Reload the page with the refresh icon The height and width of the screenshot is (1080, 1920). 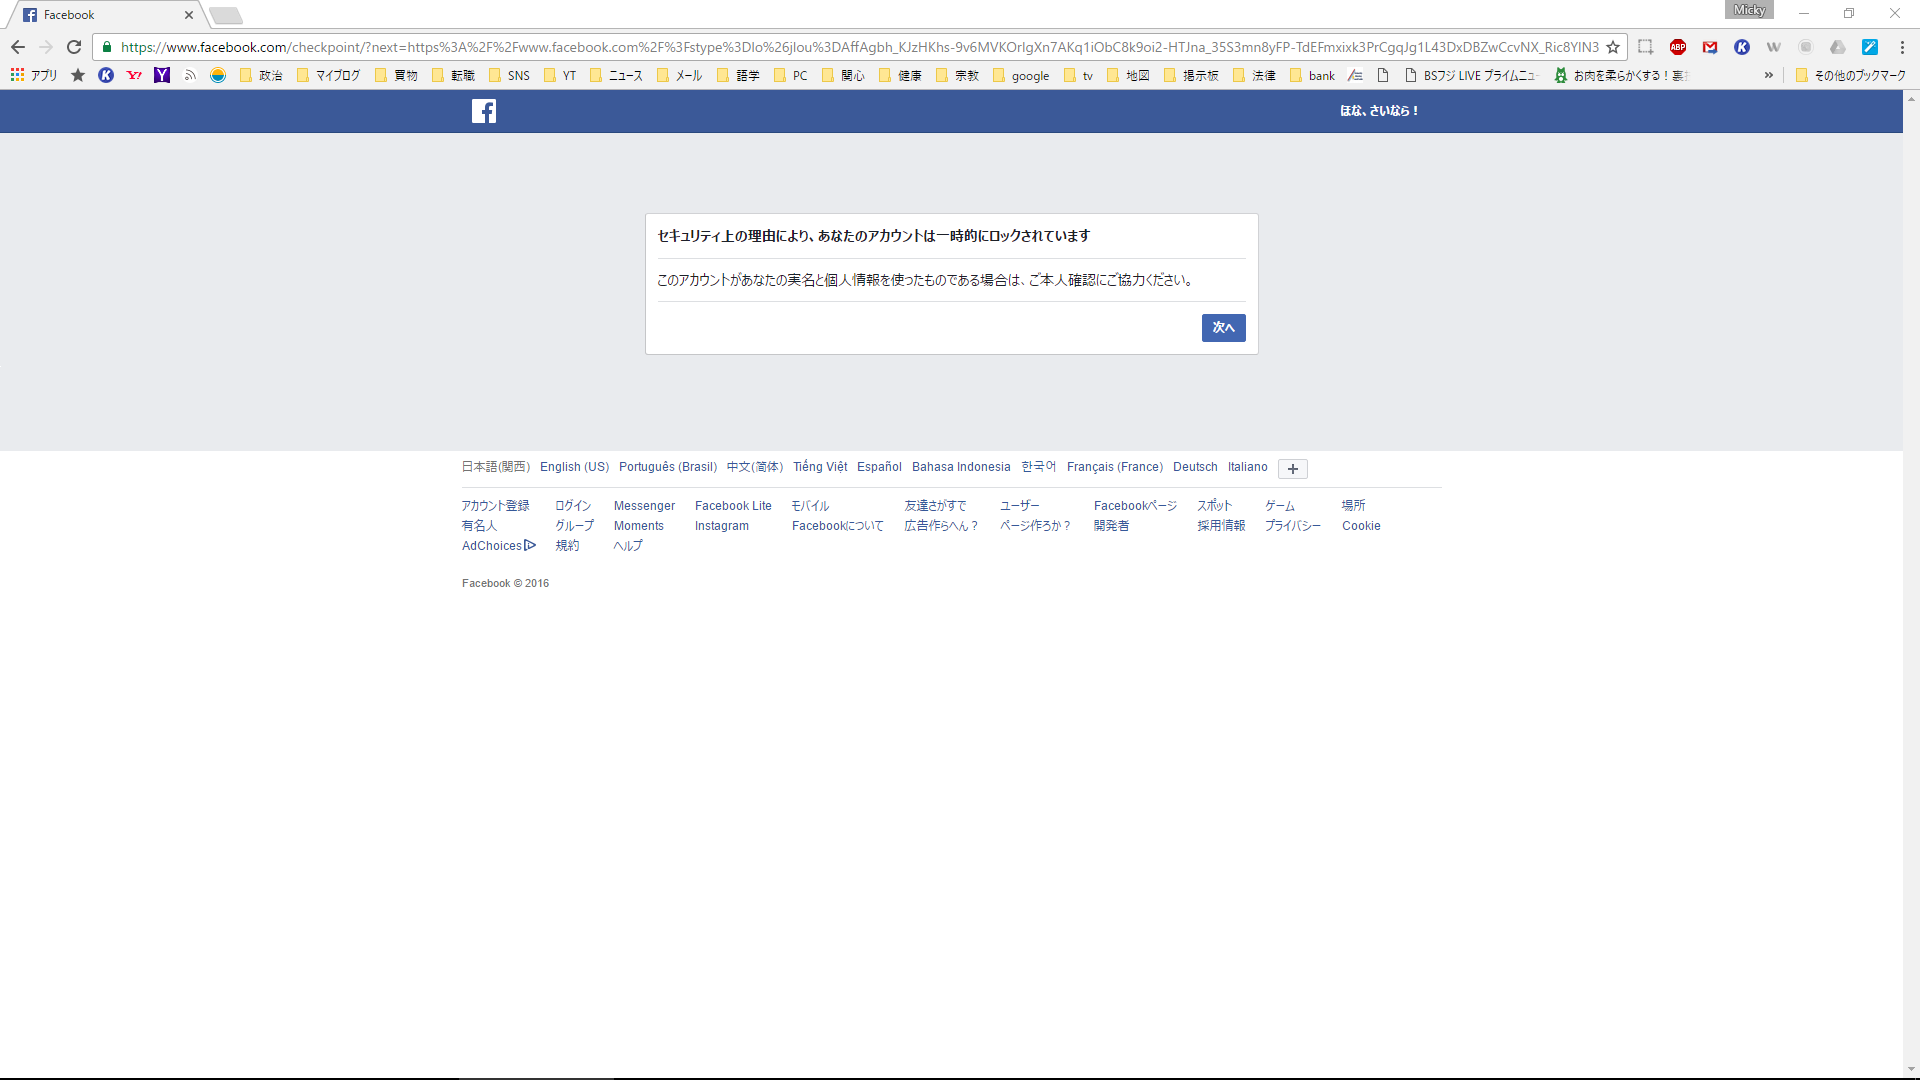[x=74, y=47]
